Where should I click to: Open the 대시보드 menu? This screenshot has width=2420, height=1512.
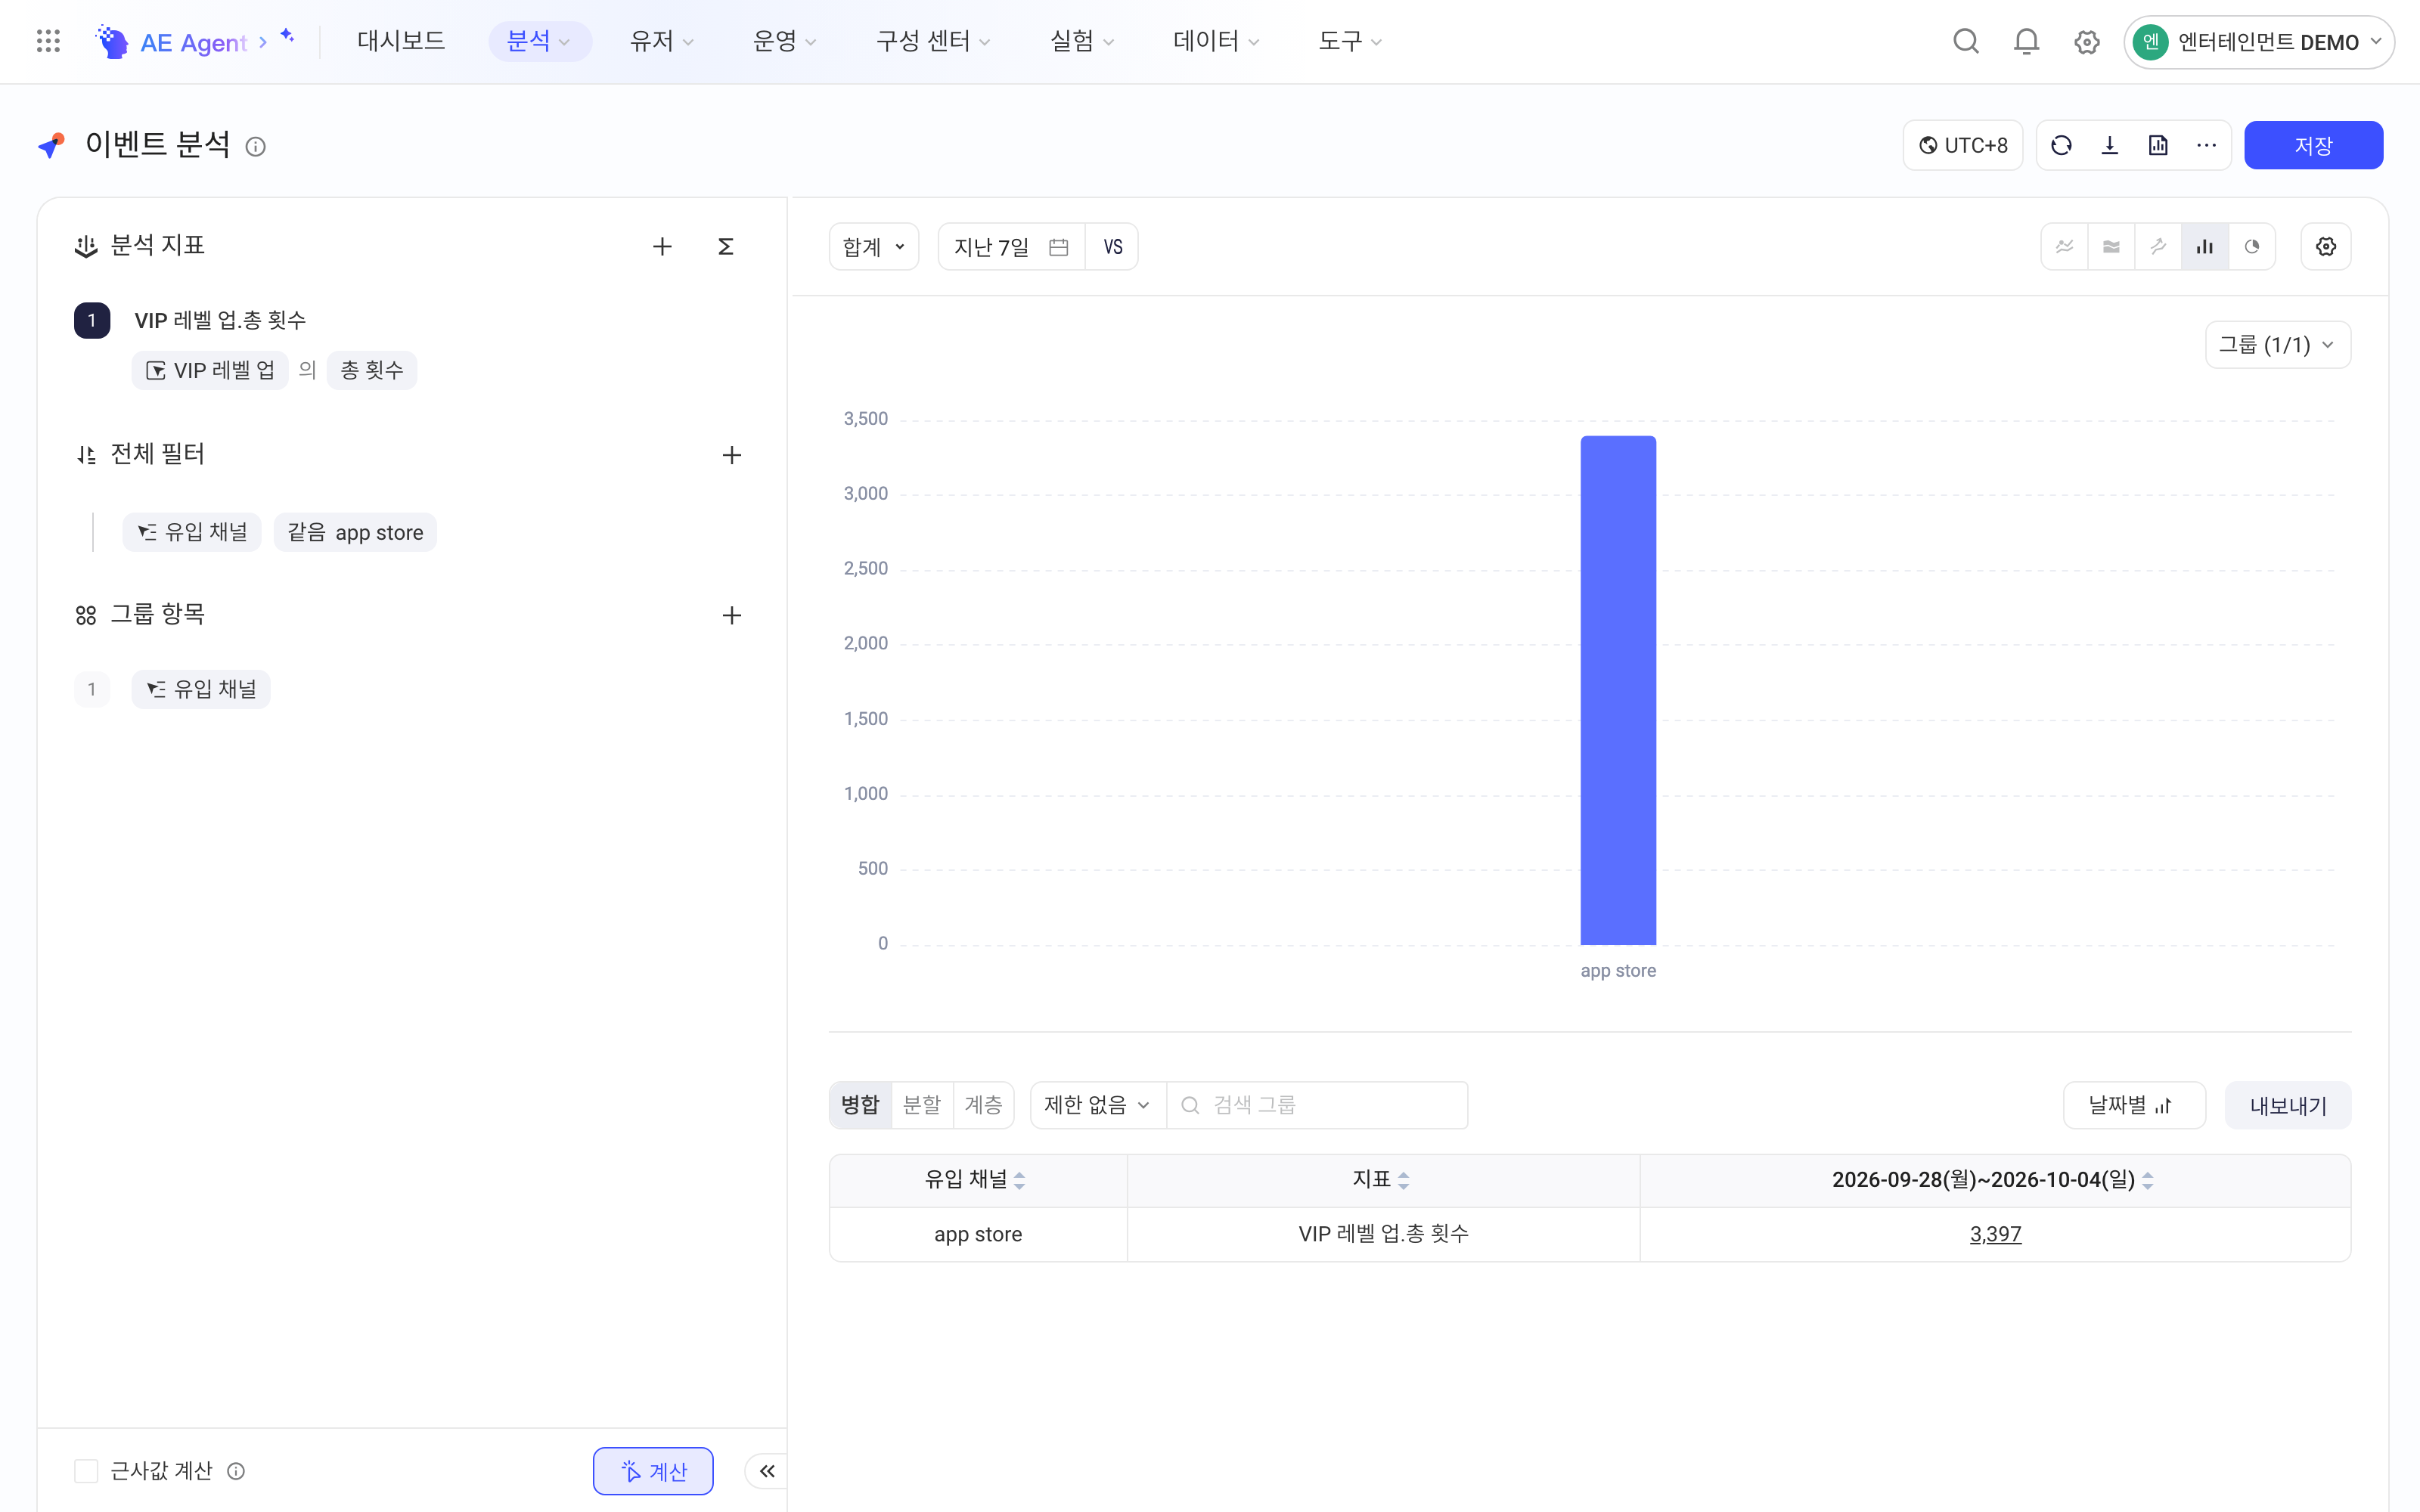[401, 41]
